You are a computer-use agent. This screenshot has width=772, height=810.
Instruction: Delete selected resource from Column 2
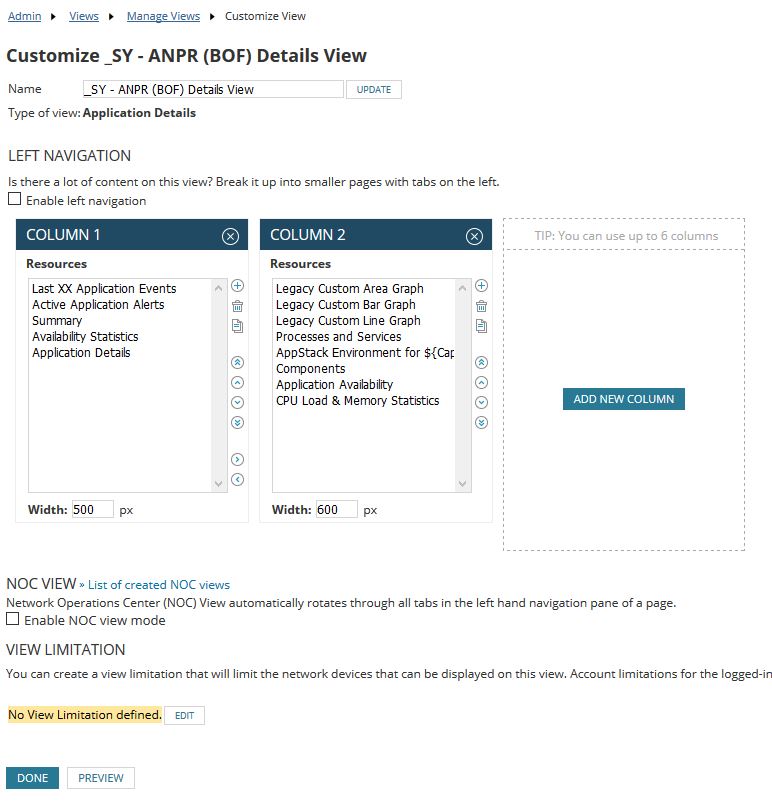click(481, 306)
